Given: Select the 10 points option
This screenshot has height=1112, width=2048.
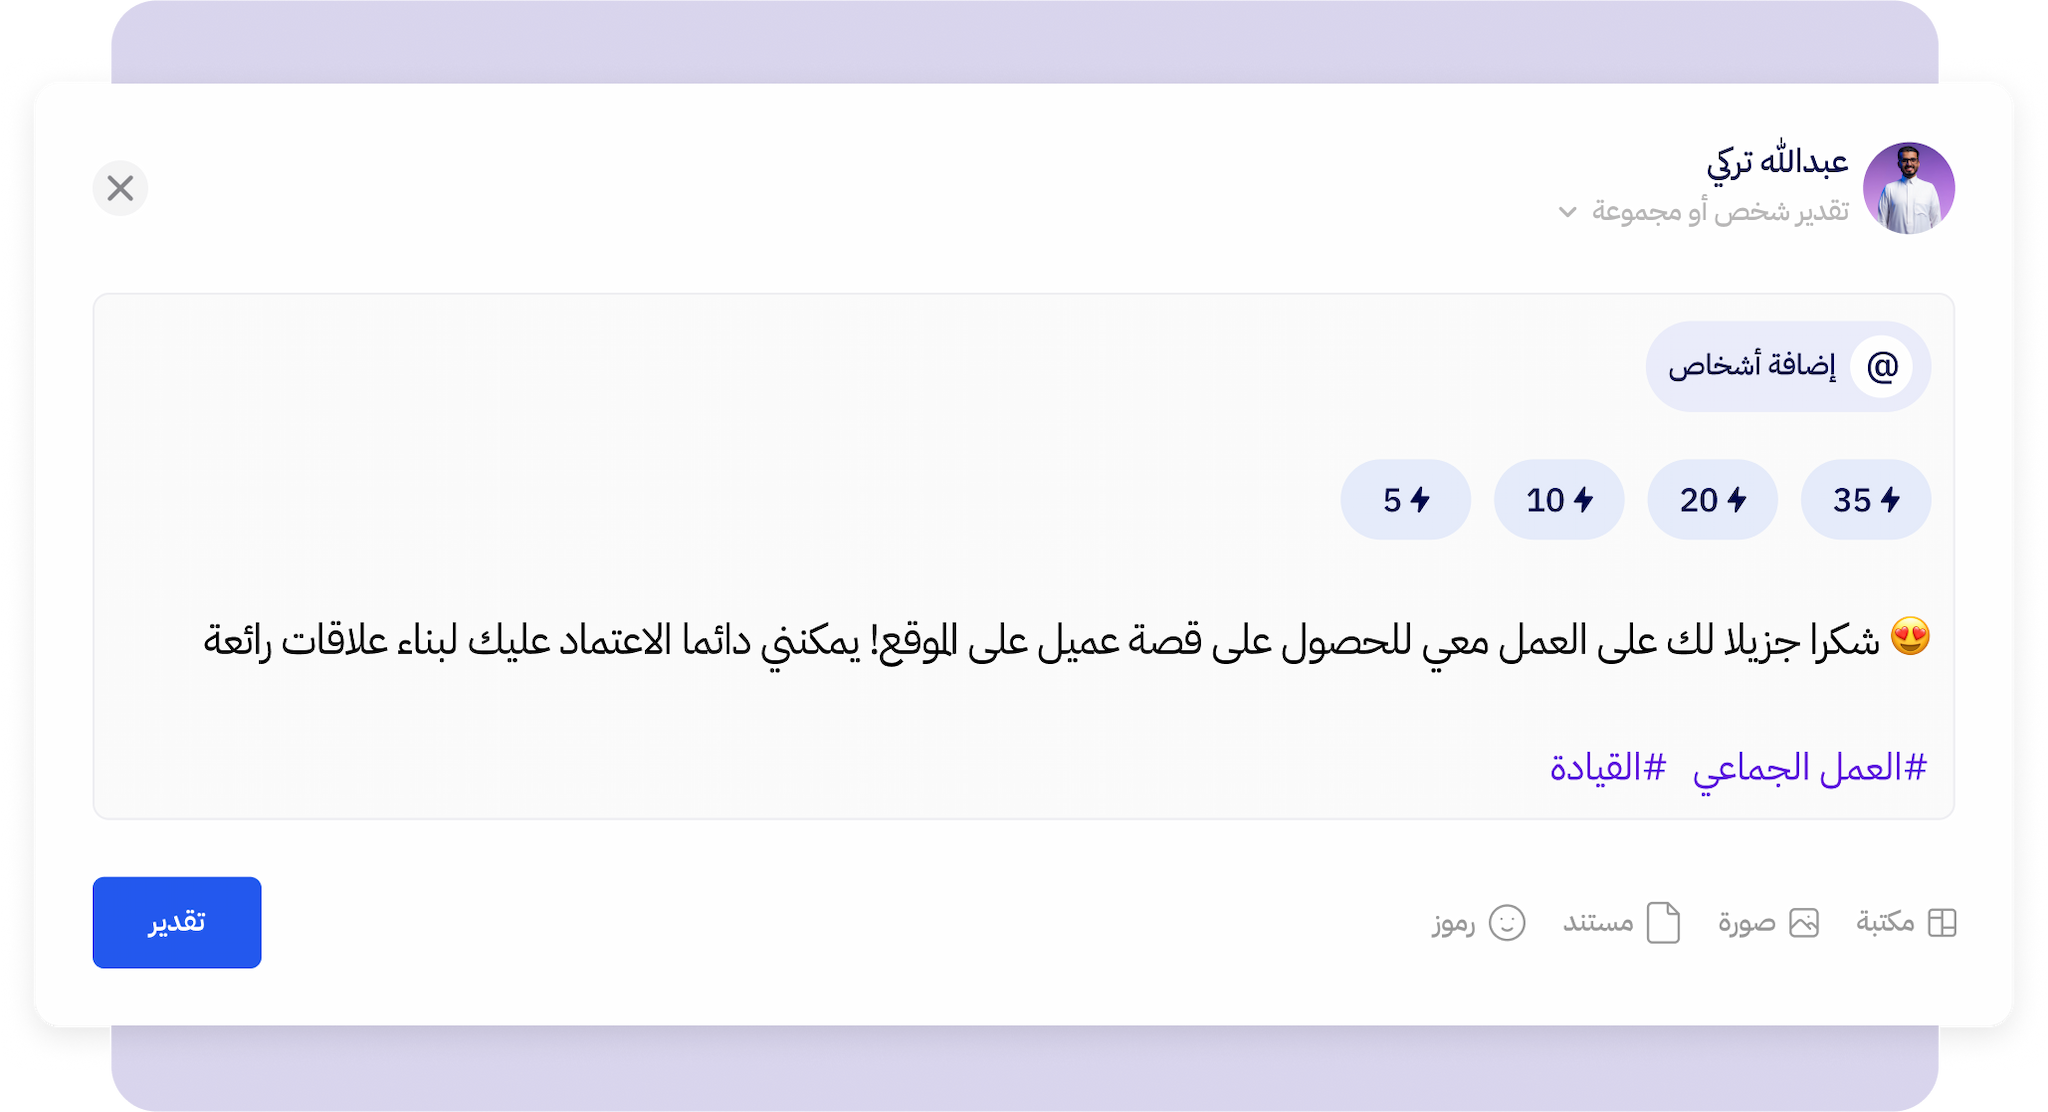Looking at the screenshot, I should coord(1559,499).
